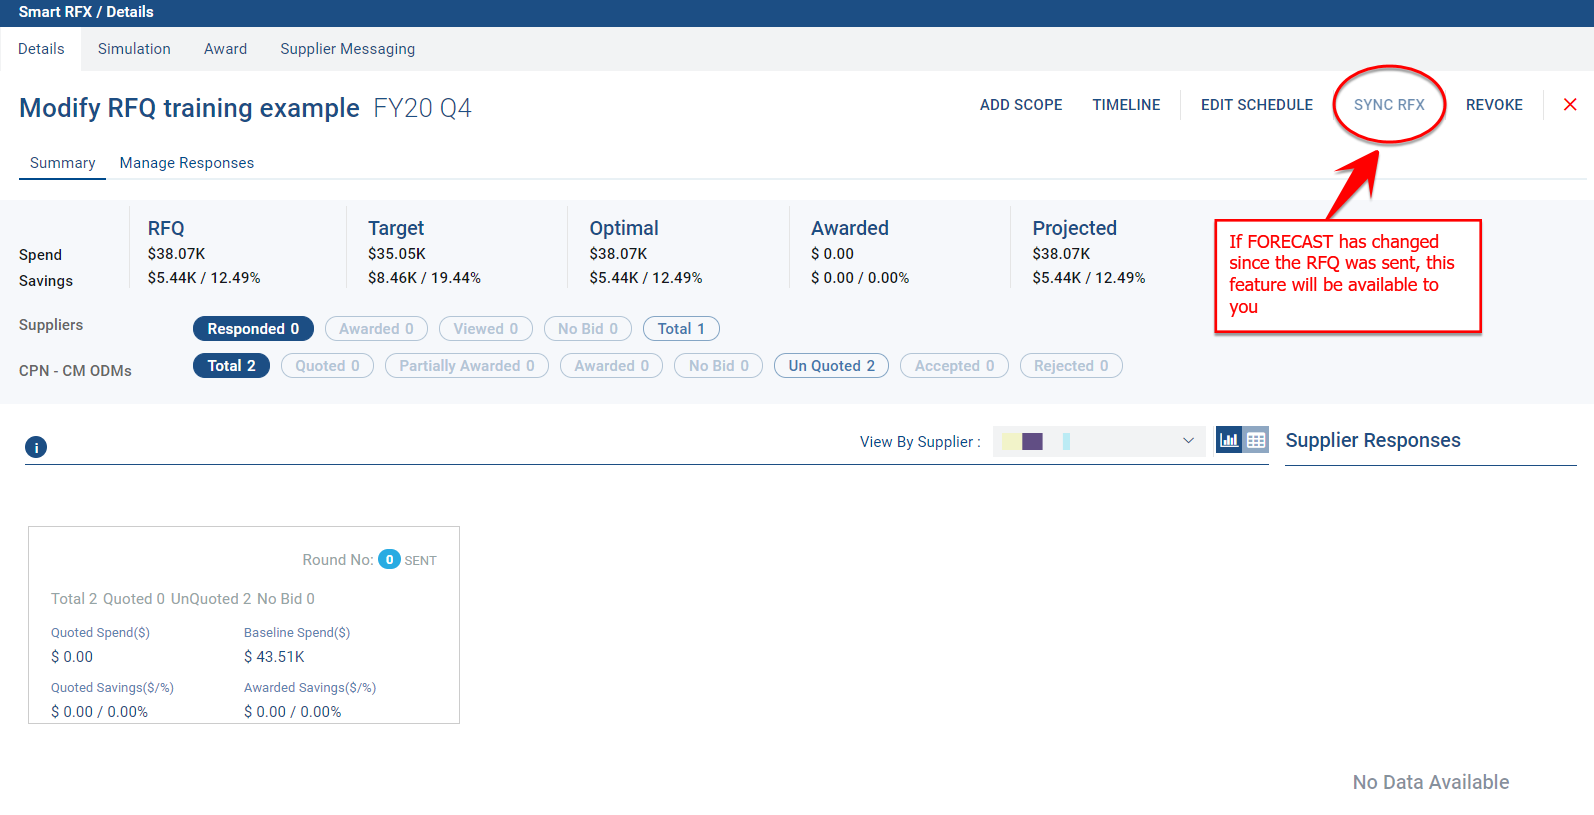Select the Round 0 summary card

[x=244, y=625]
